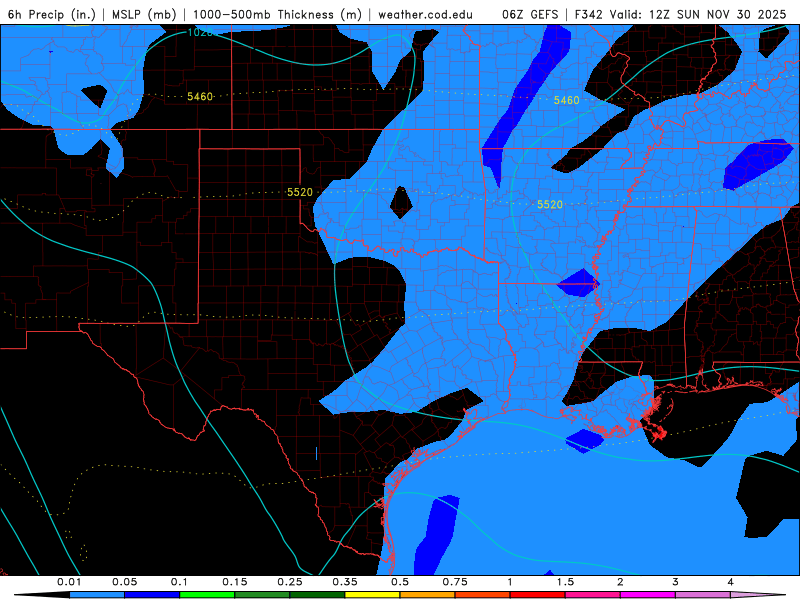Click the violet 3–4 legend swatch
The image size is (800, 600).
703,595
